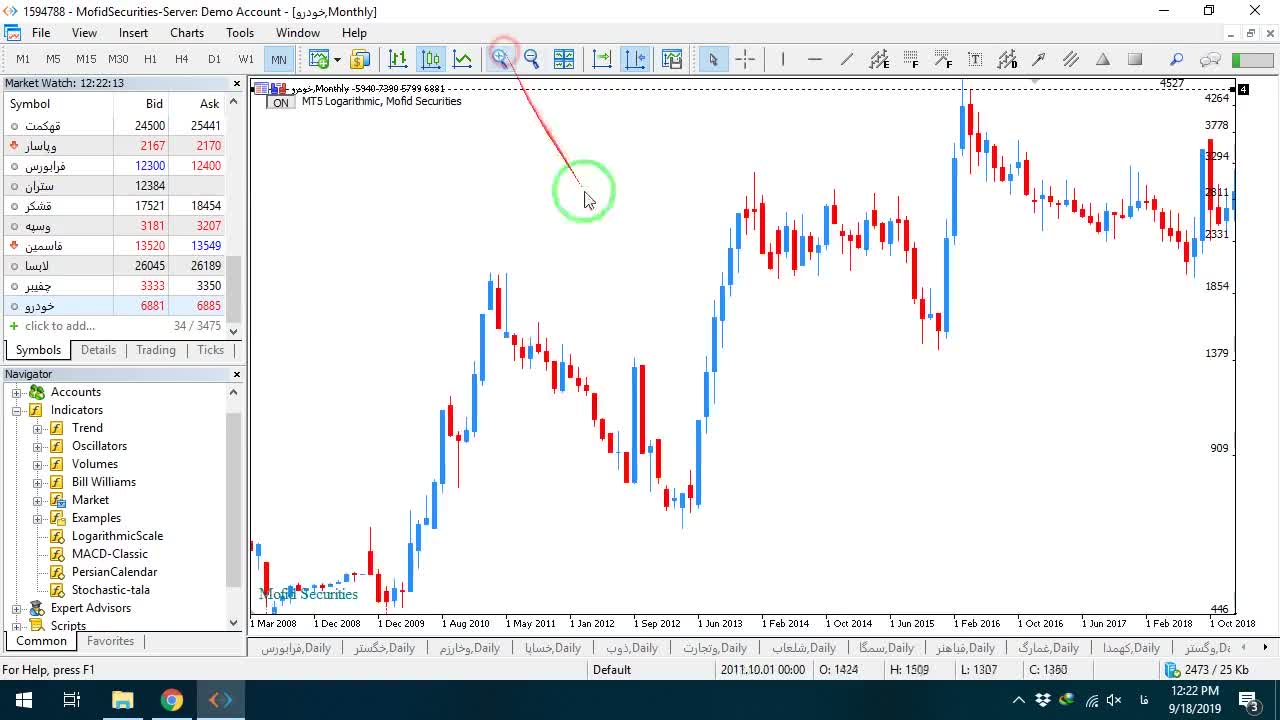Toggle auto scroll to latest bar

tap(602, 59)
